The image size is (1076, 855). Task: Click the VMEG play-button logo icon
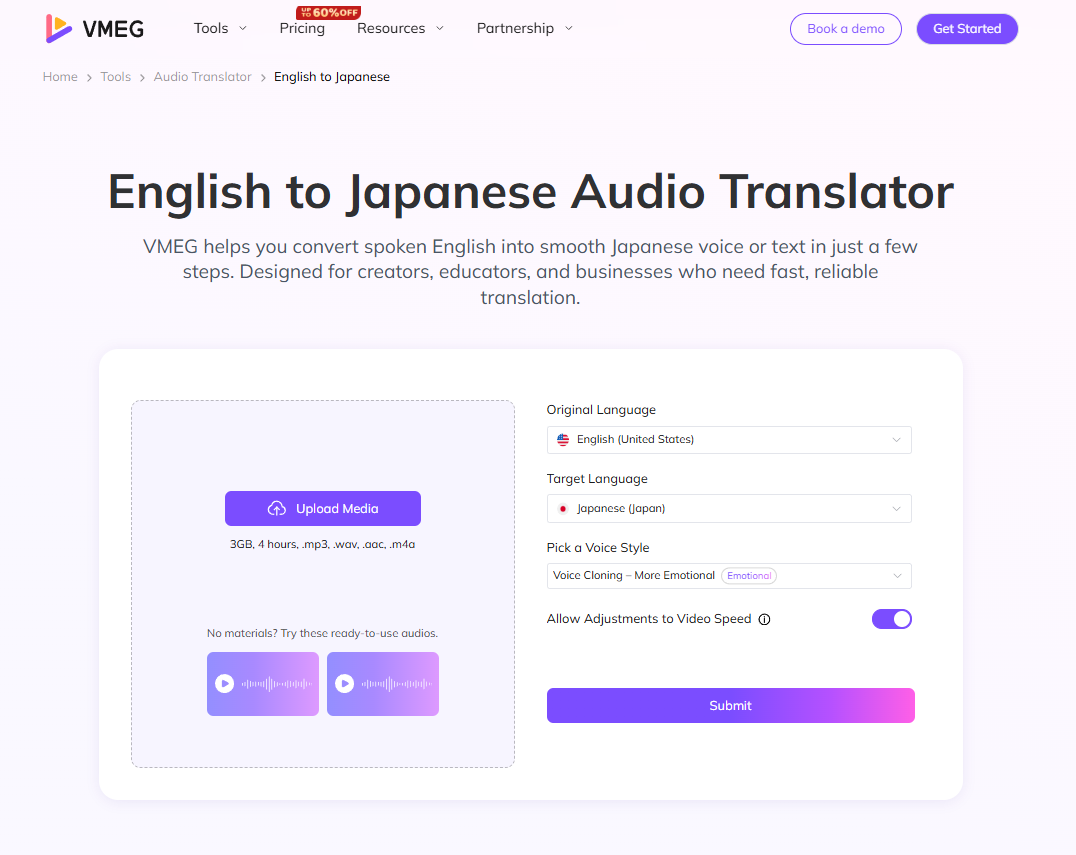57,28
